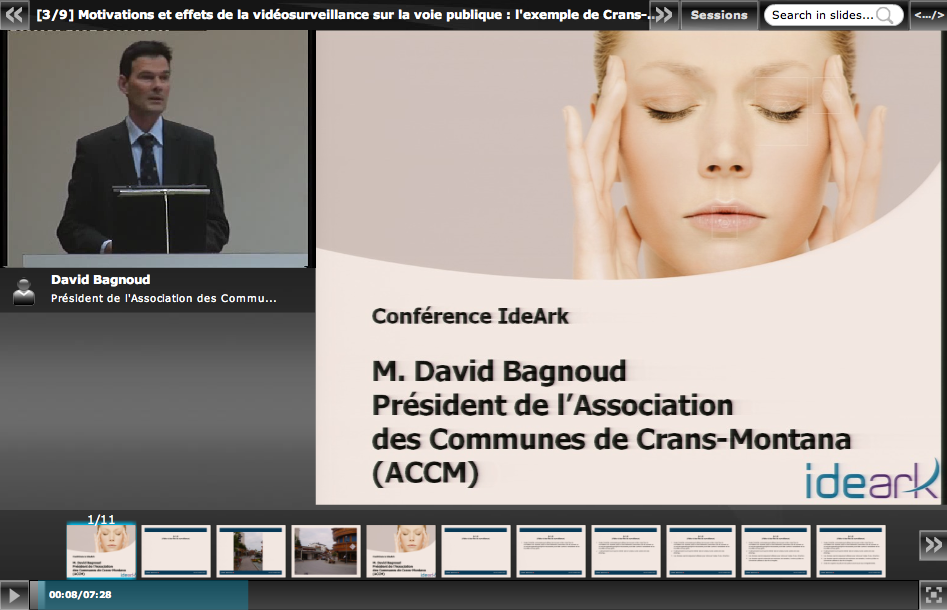Click the truncated Président de l'Association subtitle

(x=164, y=298)
